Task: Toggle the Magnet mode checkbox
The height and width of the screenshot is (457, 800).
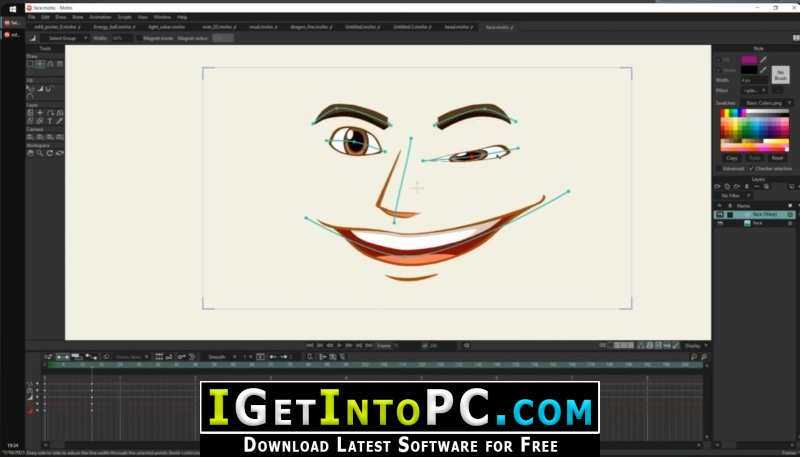Action: coord(139,38)
